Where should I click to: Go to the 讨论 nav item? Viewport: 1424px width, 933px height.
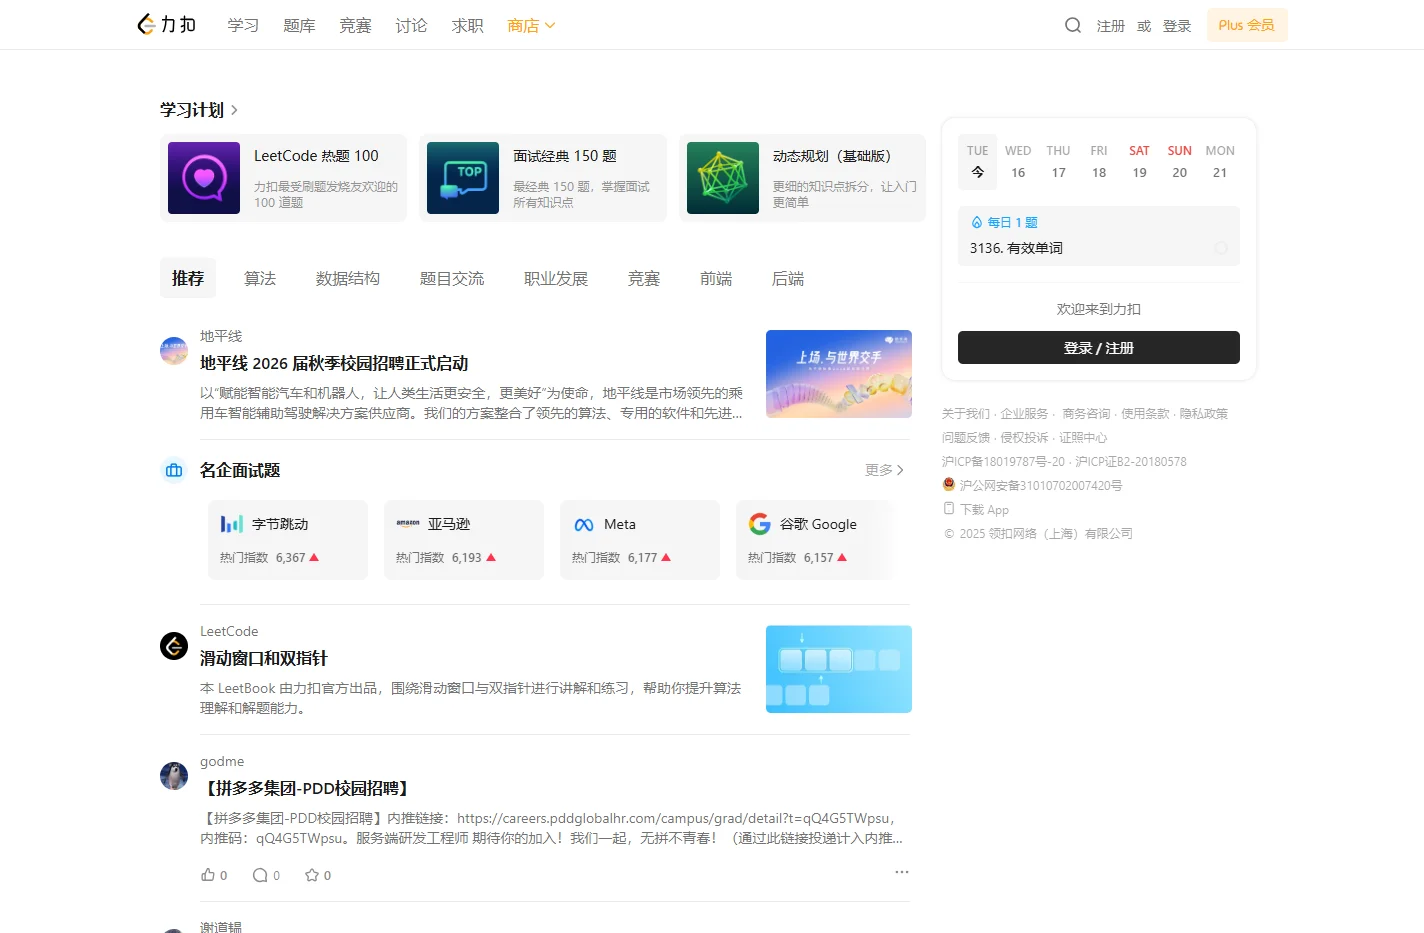pyautogui.click(x=411, y=25)
